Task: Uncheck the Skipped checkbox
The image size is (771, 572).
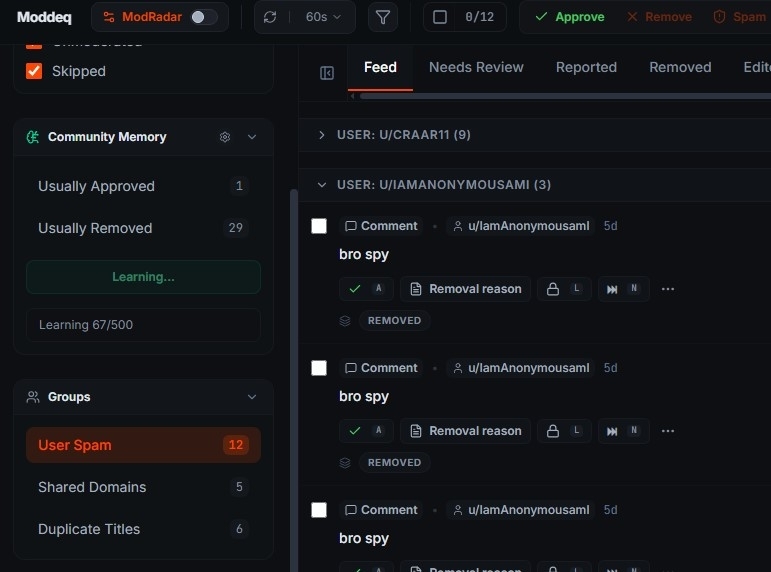Action: [34, 71]
